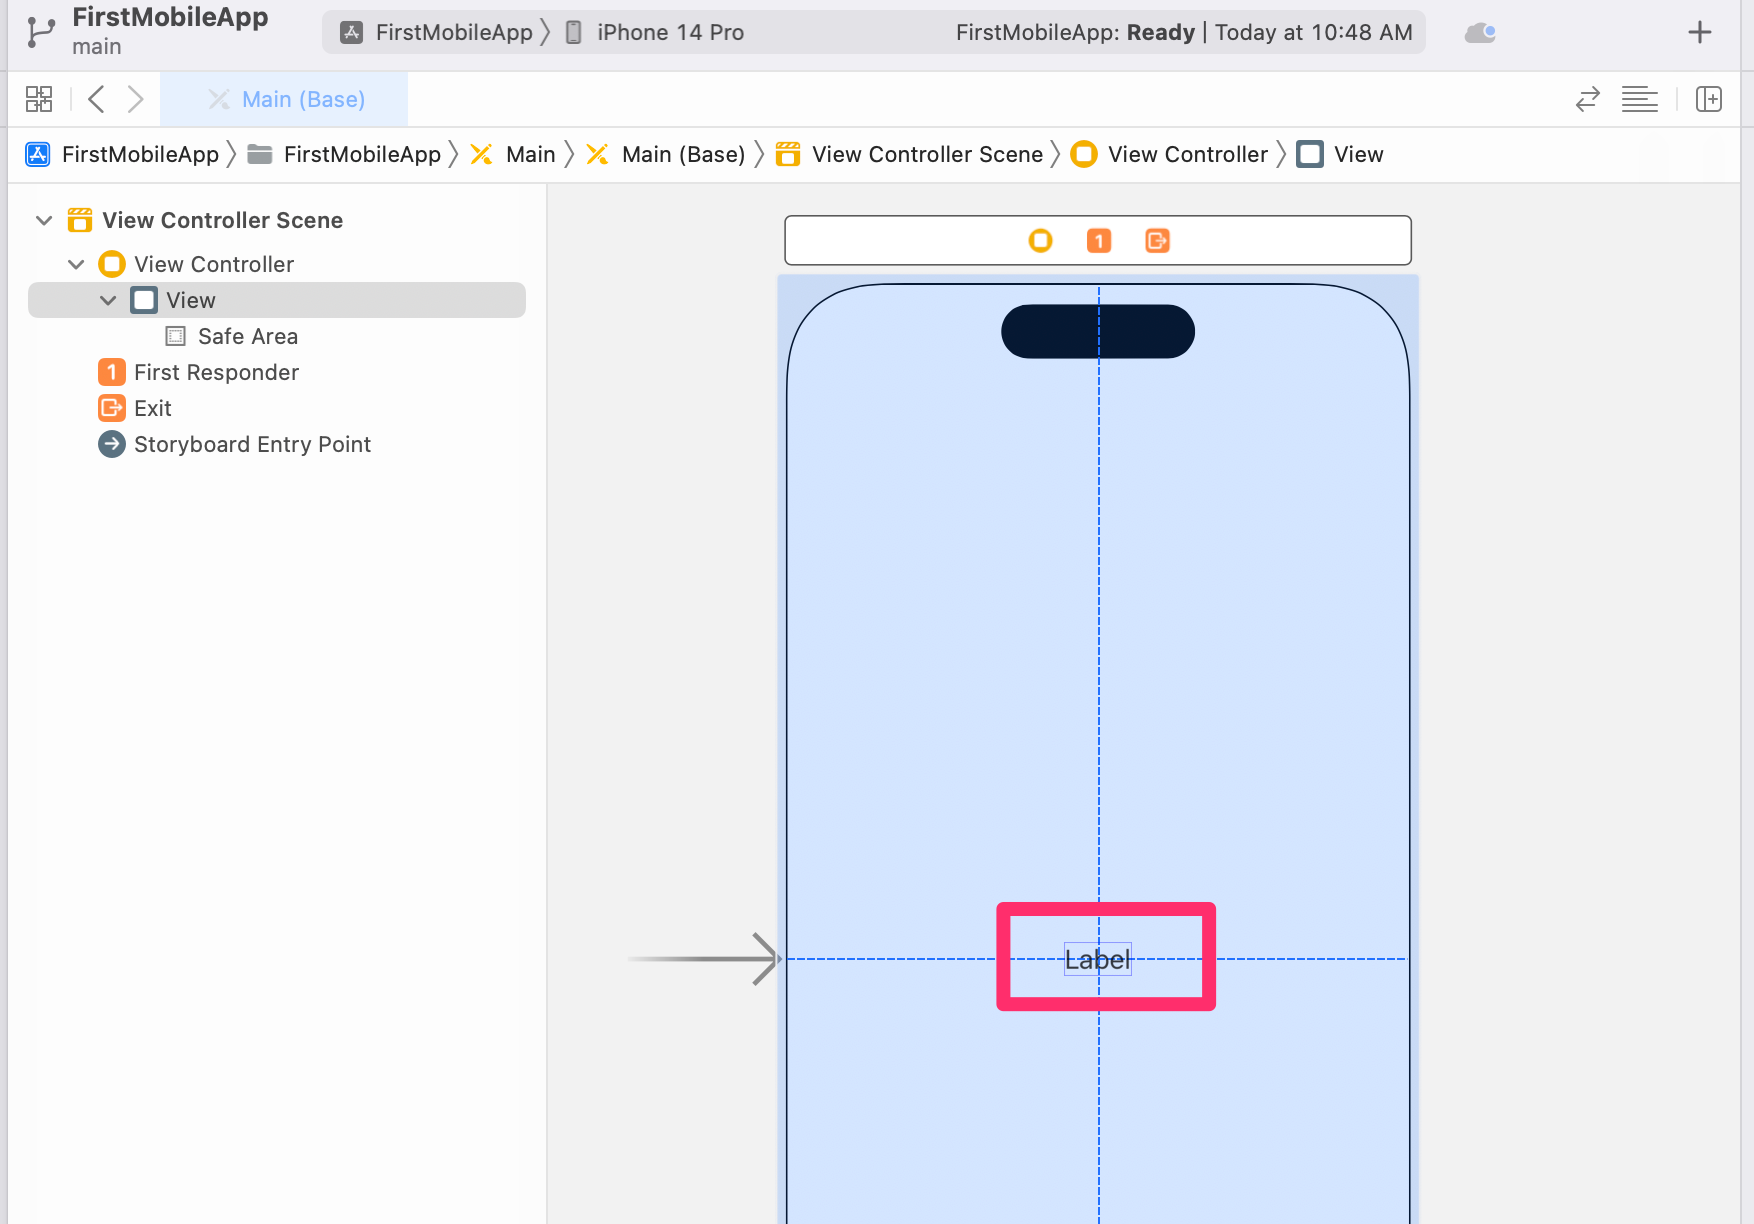Screen dimensions: 1754x1224
Task: Choose the iPhone 14 Pro destination
Action: coord(656,32)
